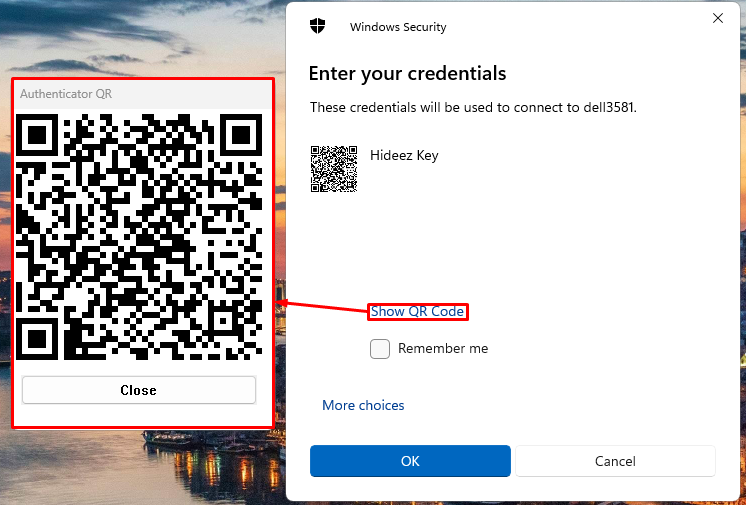Click the Windows Security shield icon
Image resolution: width=746 pixels, height=505 pixels.
pyautogui.click(x=318, y=26)
